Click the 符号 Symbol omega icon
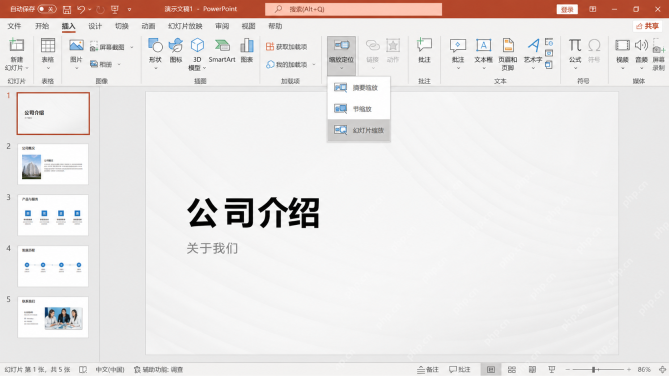This screenshot has width=669, height=376. click(x=594, y=45)
